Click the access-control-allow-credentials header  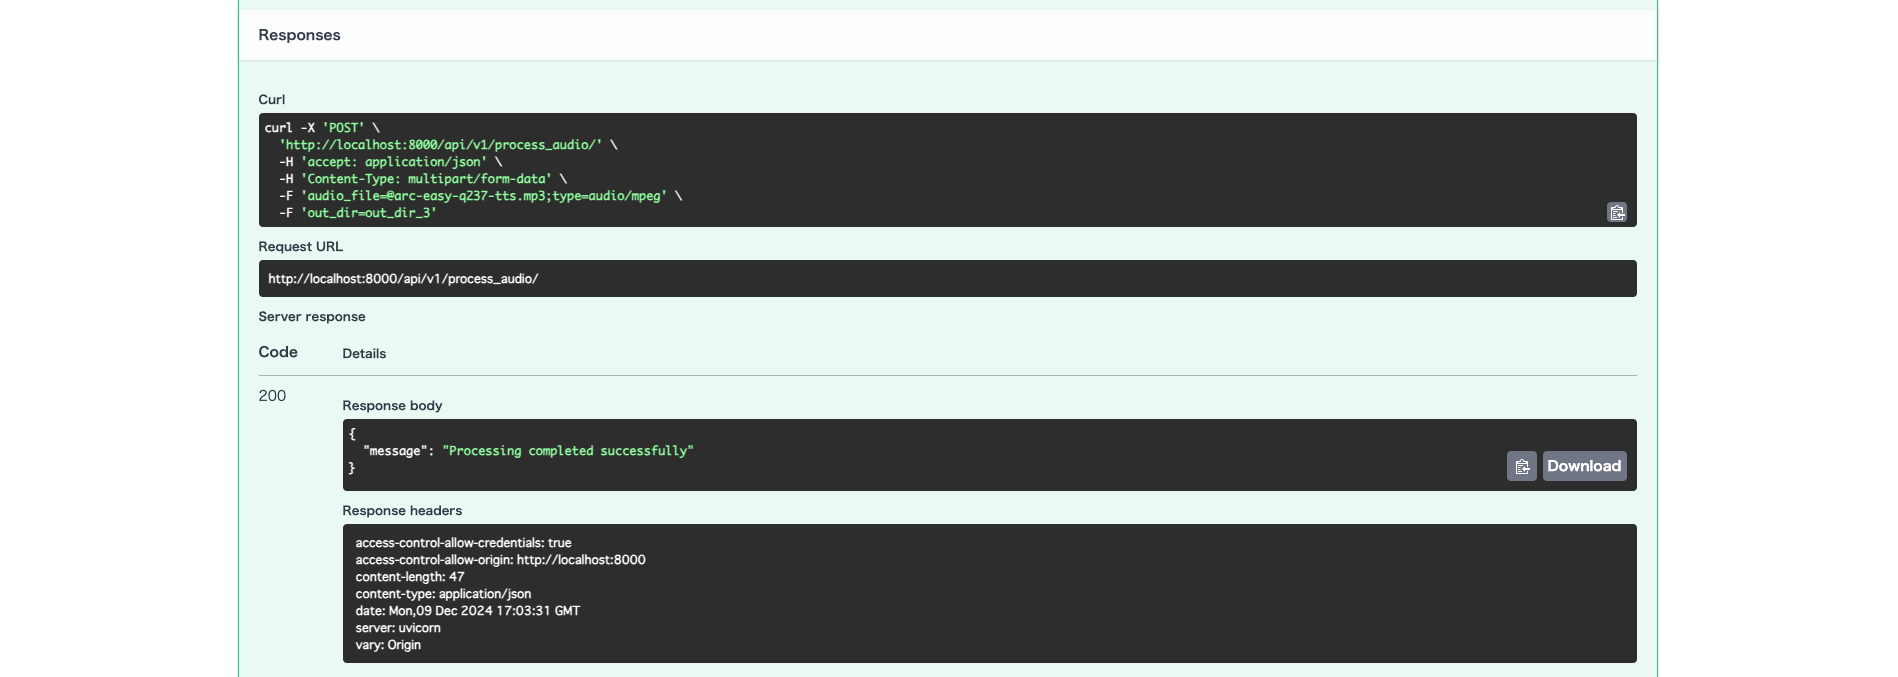coord(463,543)
